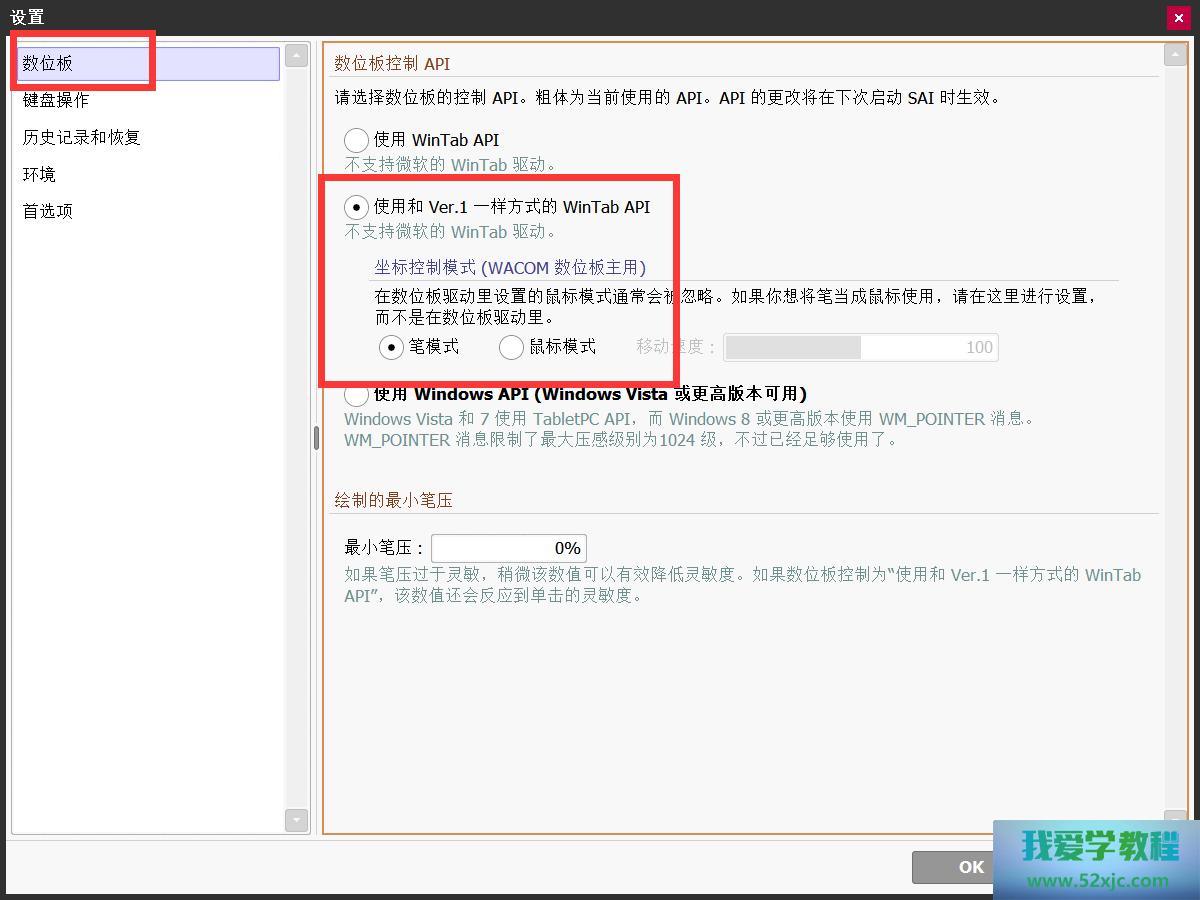This screenshot has width=1200, height=900.
Task: Click the splitter handle between panels
Action: [x=316, y=438]
